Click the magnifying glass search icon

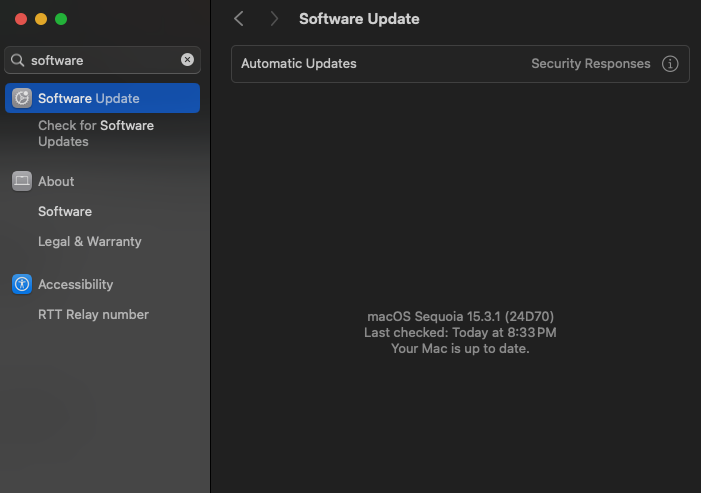click(x=17, y=60)
